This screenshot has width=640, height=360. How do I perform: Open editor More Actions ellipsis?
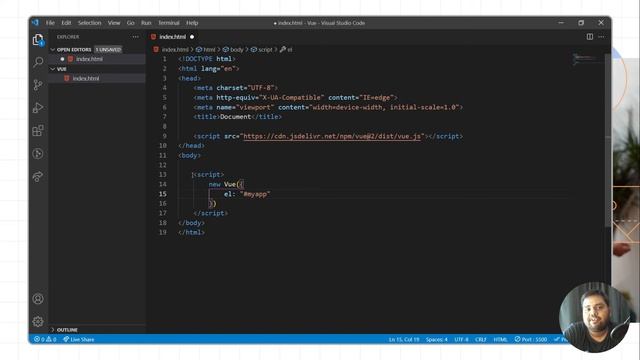click(x=601, y=37)
